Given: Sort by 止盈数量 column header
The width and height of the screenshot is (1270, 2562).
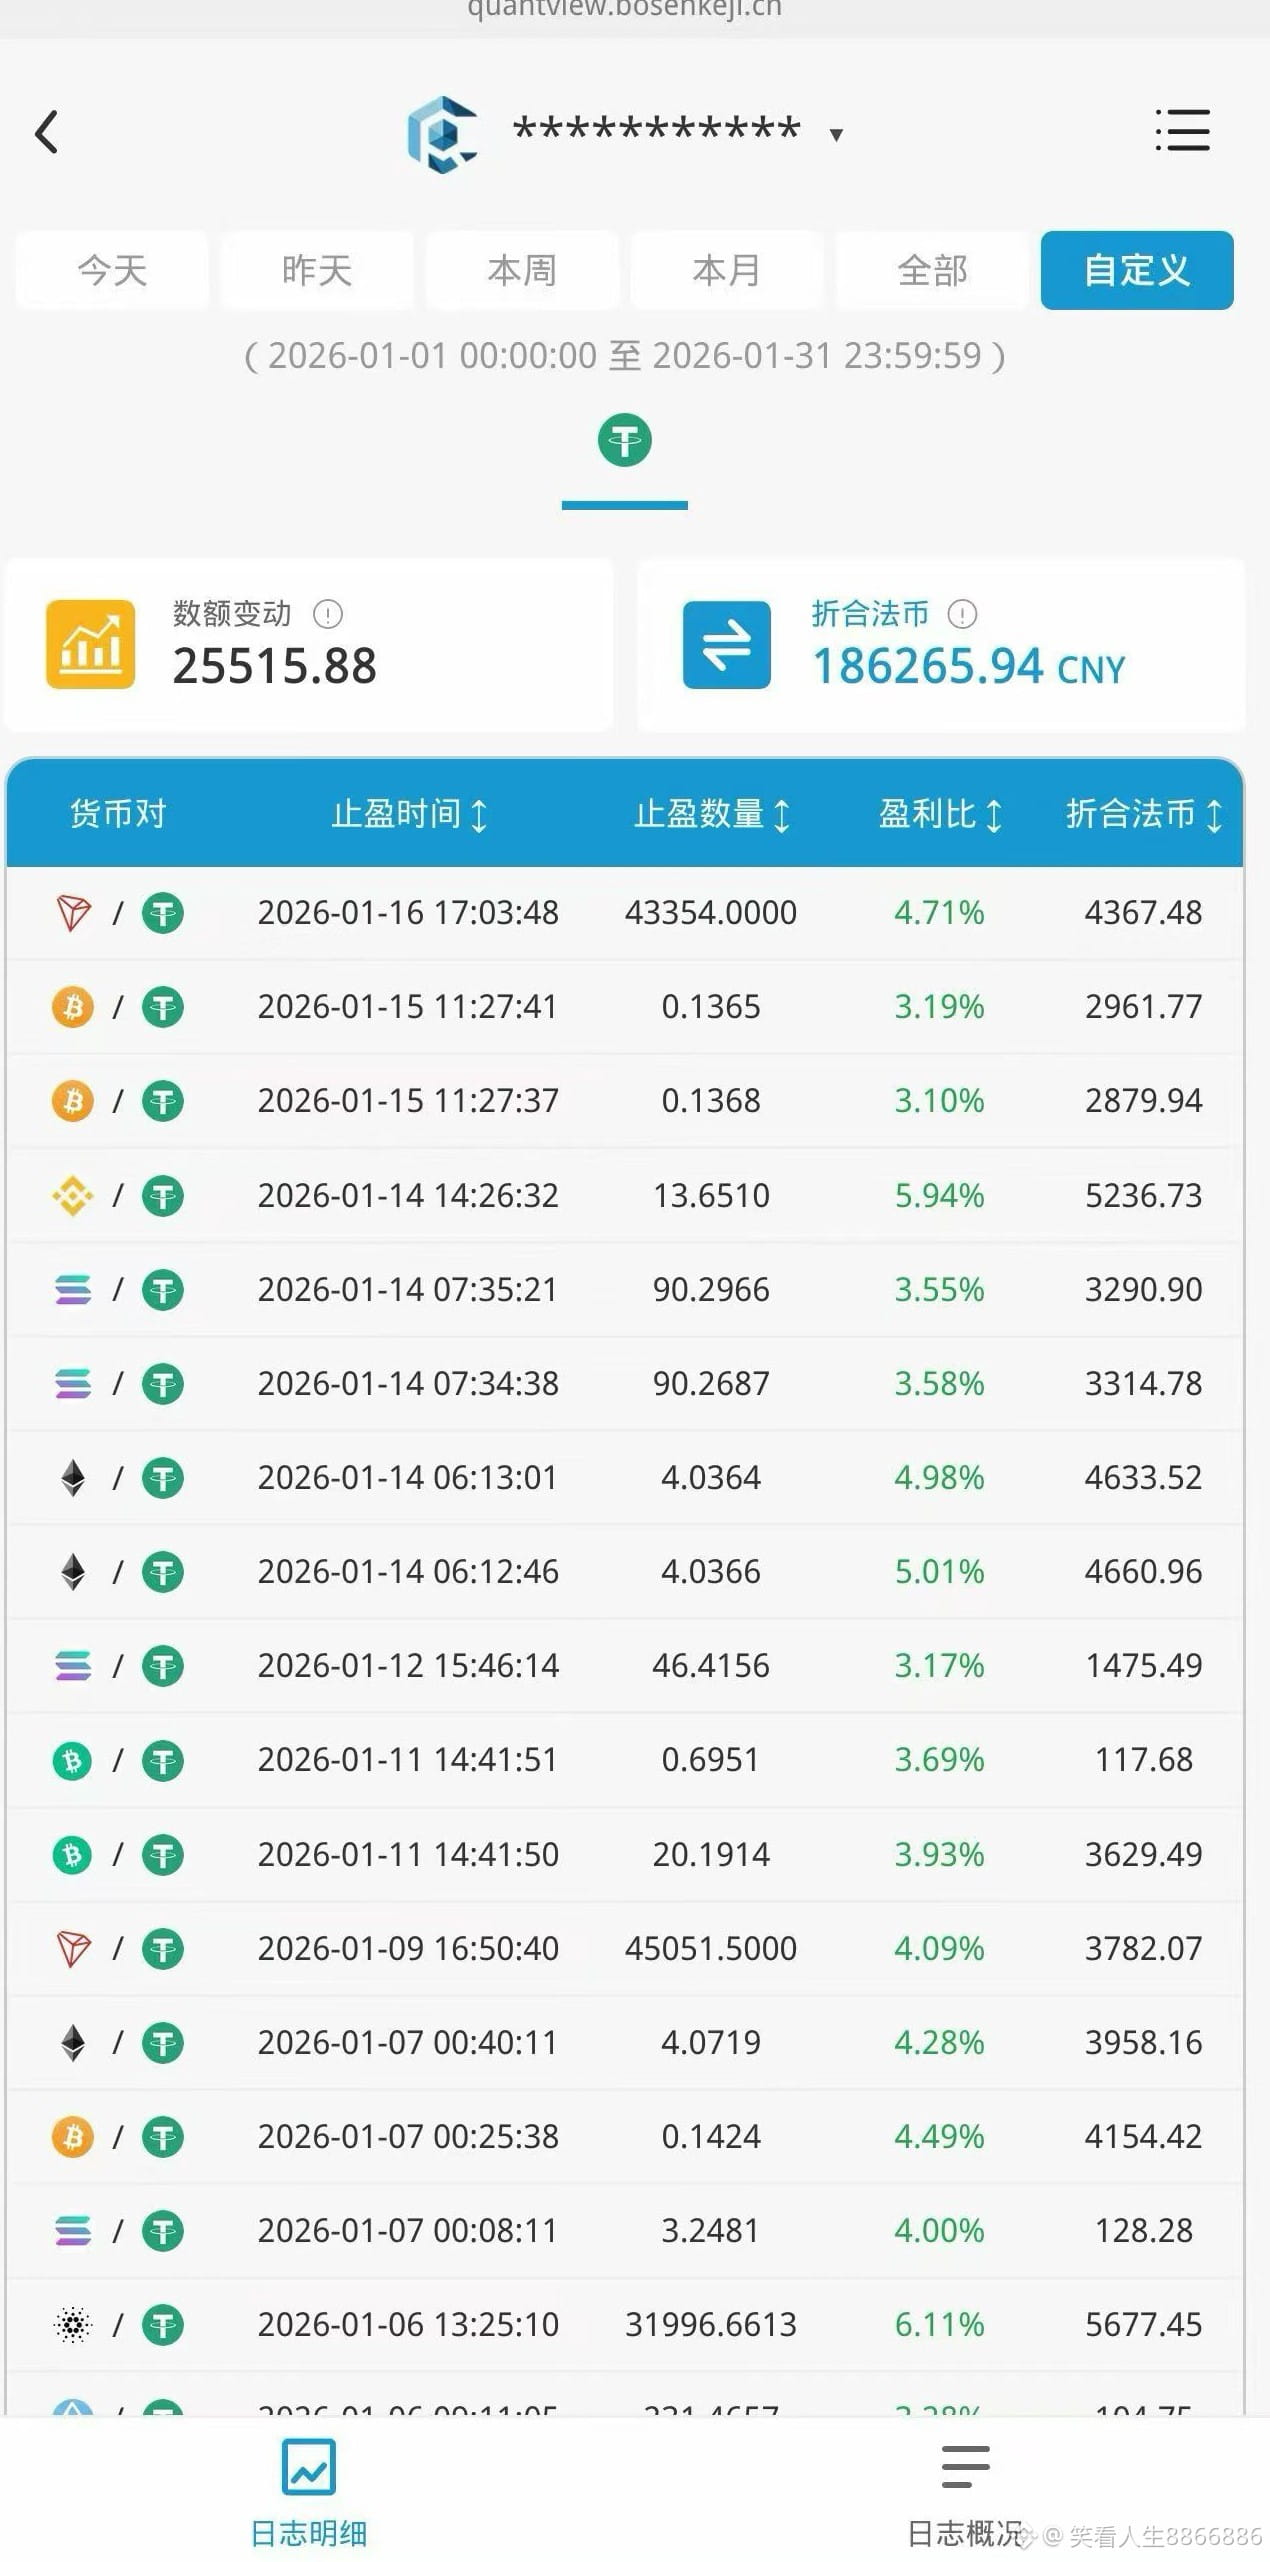Looking at the screenshot, I should pyautogui.click(x=711, y=815).
